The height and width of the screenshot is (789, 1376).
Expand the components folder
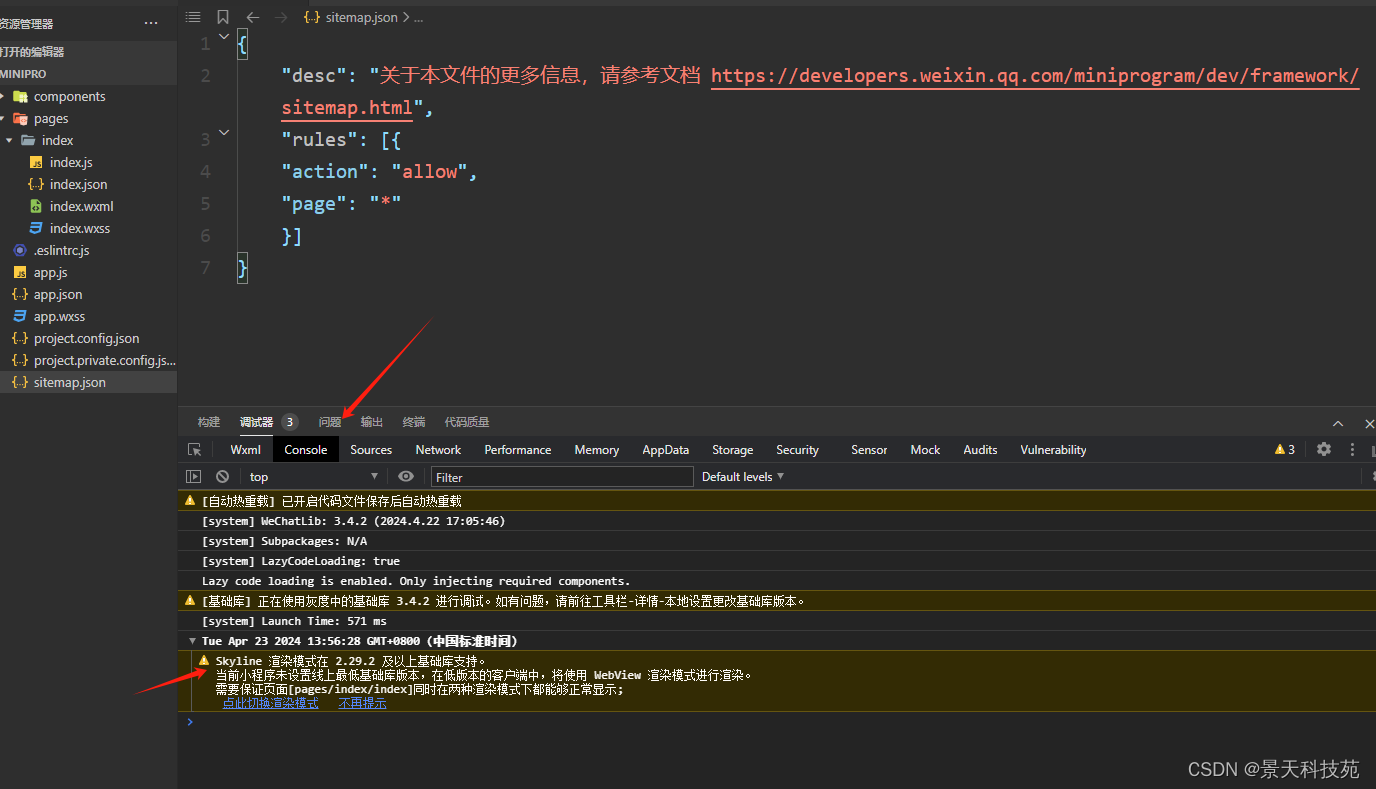click(x=4, y=97)
